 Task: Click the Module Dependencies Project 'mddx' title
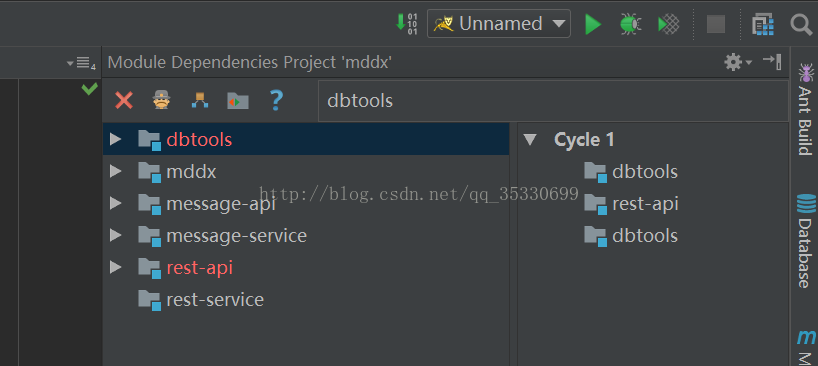click(x=249, y=63)
